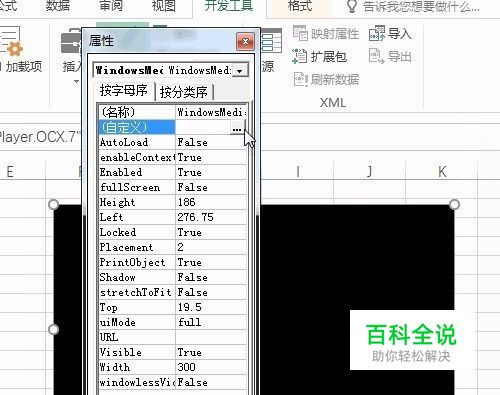Click the Enabled value True
Screen dimensions: 500x395
[211, 172]
